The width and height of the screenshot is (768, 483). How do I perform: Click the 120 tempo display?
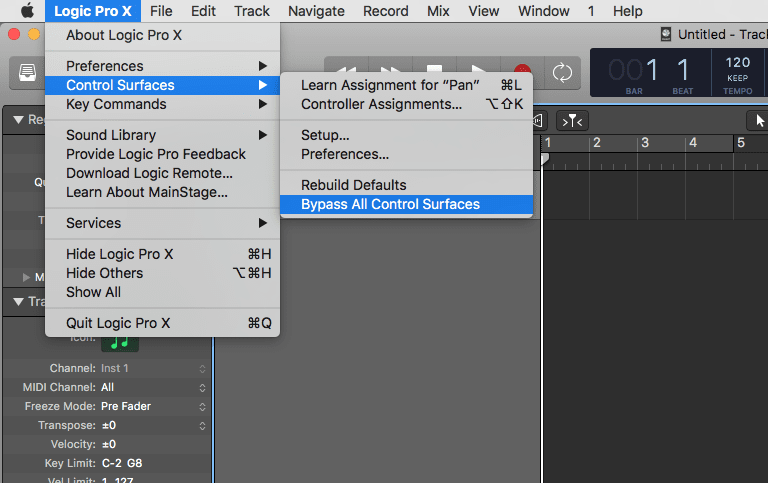(738, 63)
